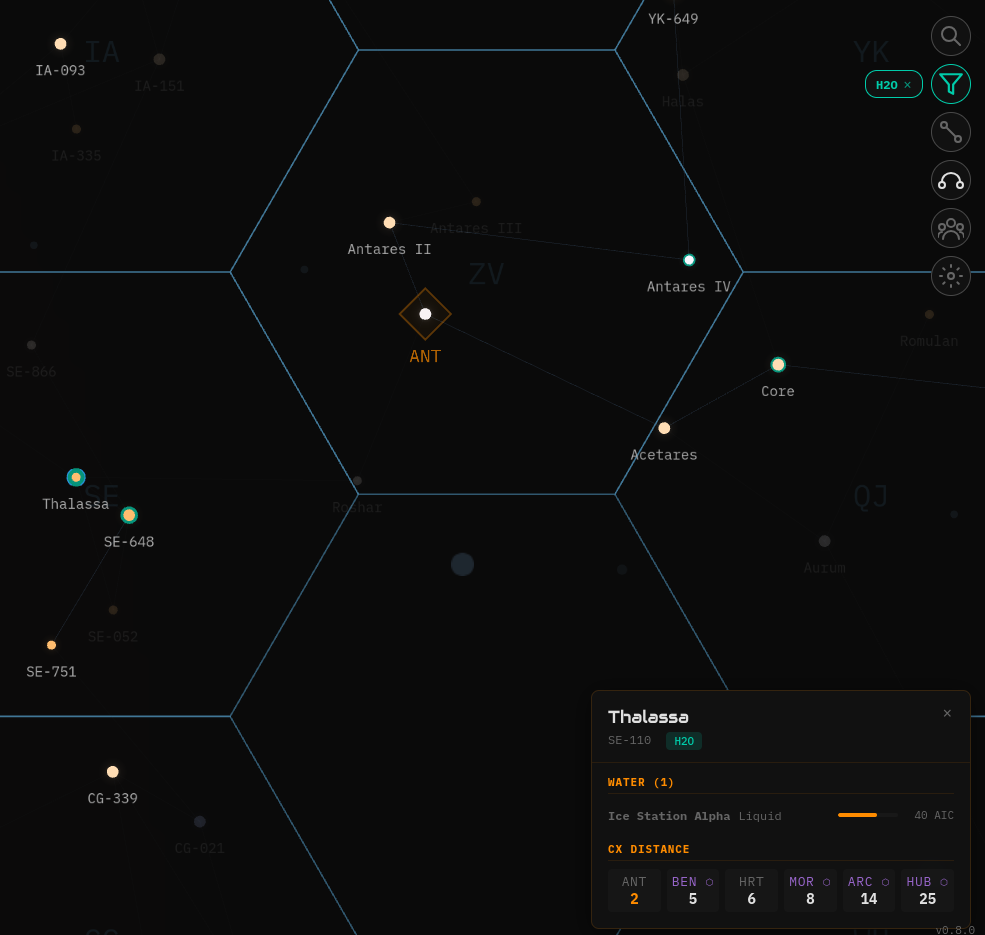Open the search tool

950,36
